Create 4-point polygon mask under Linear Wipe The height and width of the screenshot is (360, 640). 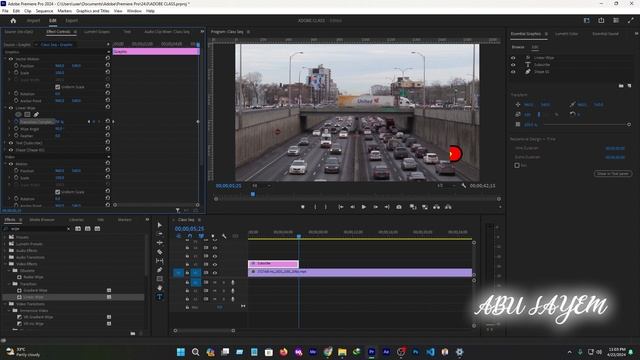tap(27, 115)
